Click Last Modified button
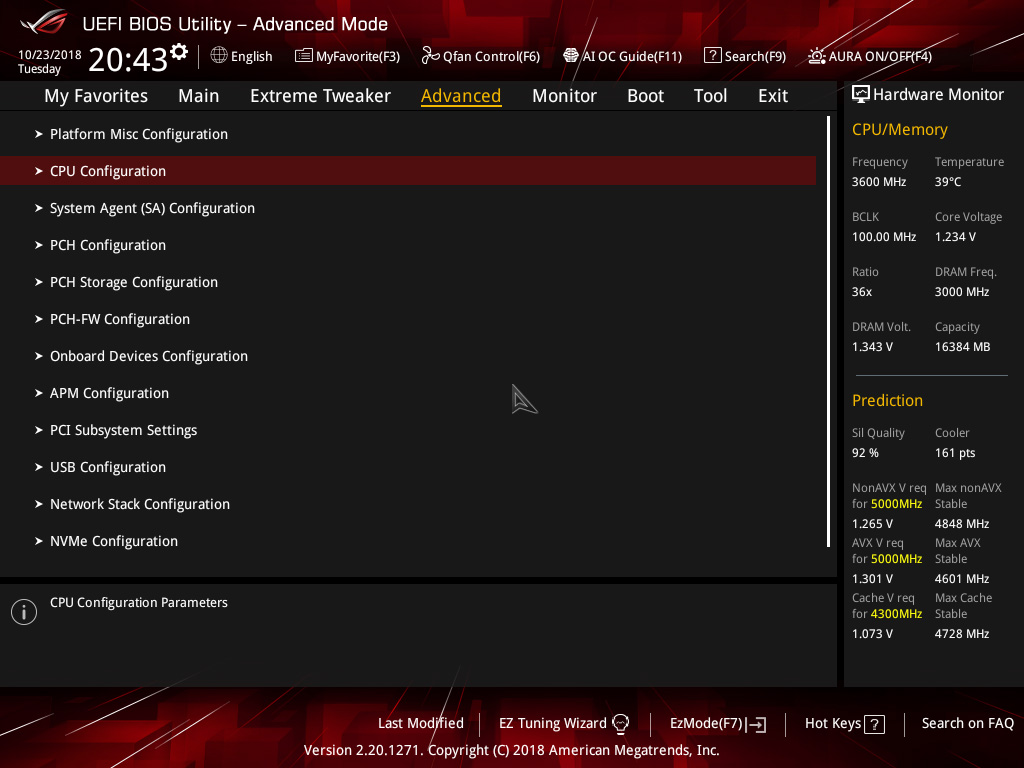The height and width of the screenshot is (768, 1024). pyautogui.click(x=421, y=724)
